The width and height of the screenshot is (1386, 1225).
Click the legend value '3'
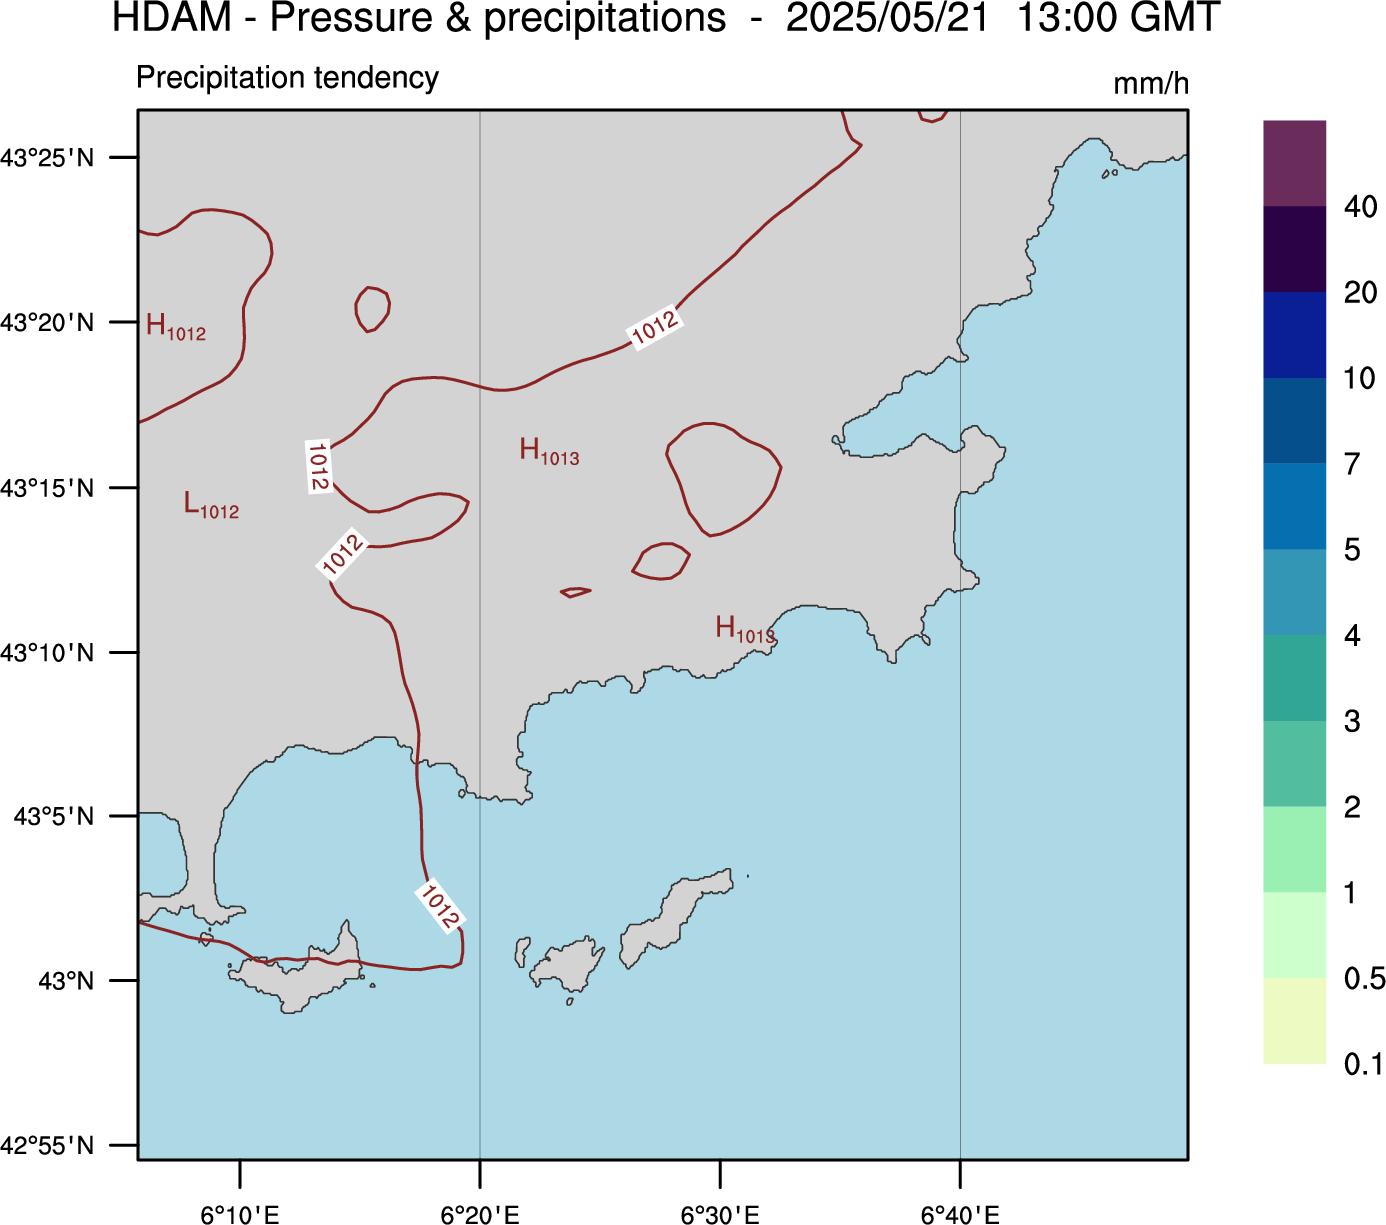(x=1352, y=722)
